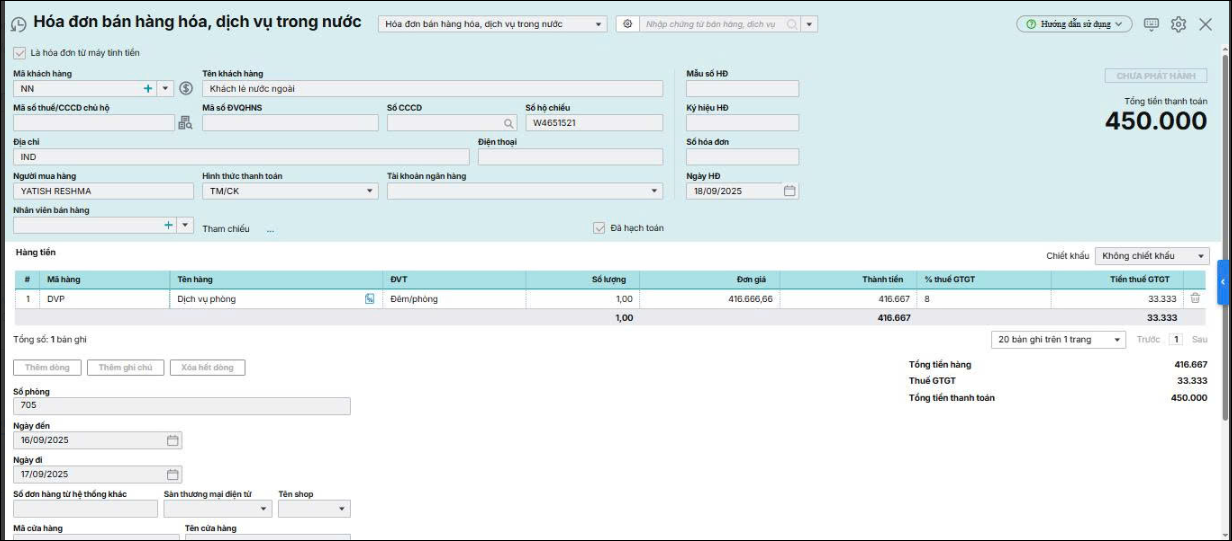Open the Chiết khấu dropdown
The width and height of the screenshot is (1232, 541).
pos(1152,256)
